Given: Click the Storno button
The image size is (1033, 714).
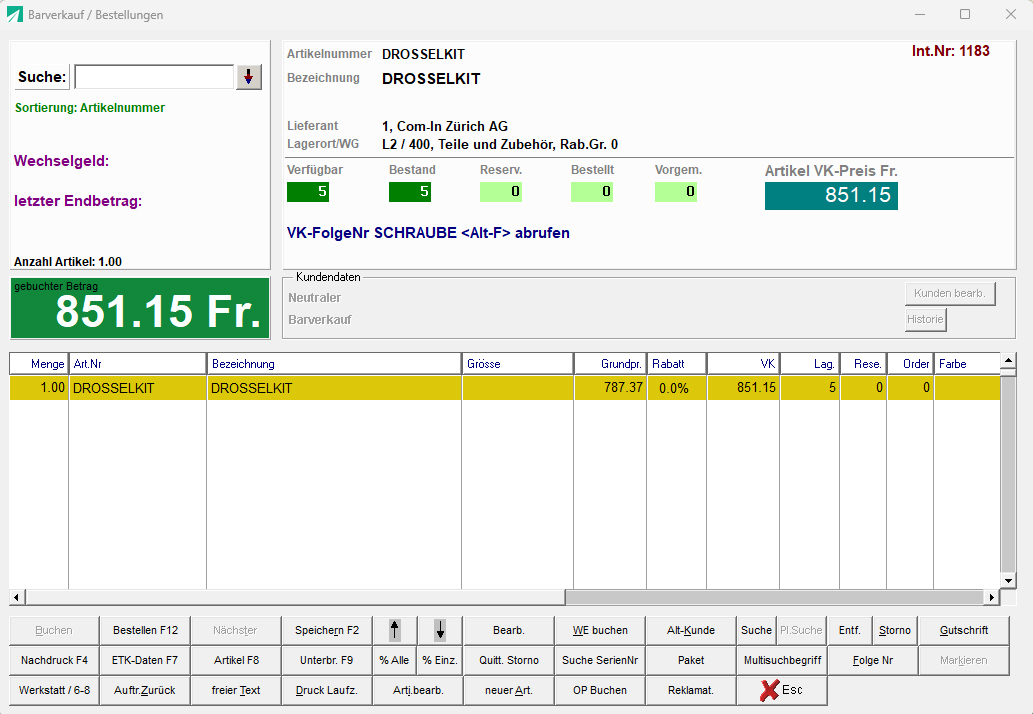Looking at the screenshot, I should click(x=895, y=630).
